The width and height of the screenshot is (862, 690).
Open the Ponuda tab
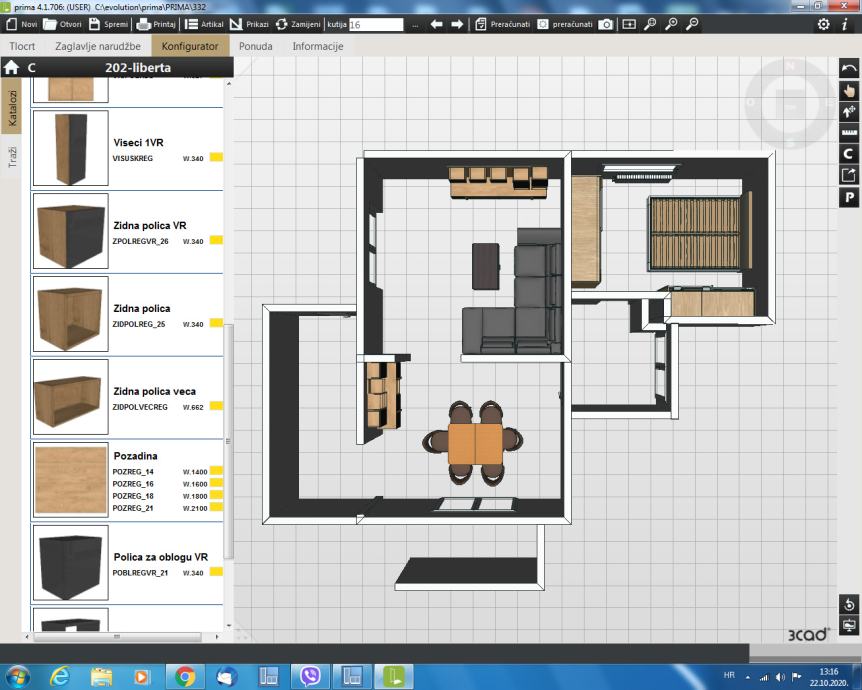point(256,46)
